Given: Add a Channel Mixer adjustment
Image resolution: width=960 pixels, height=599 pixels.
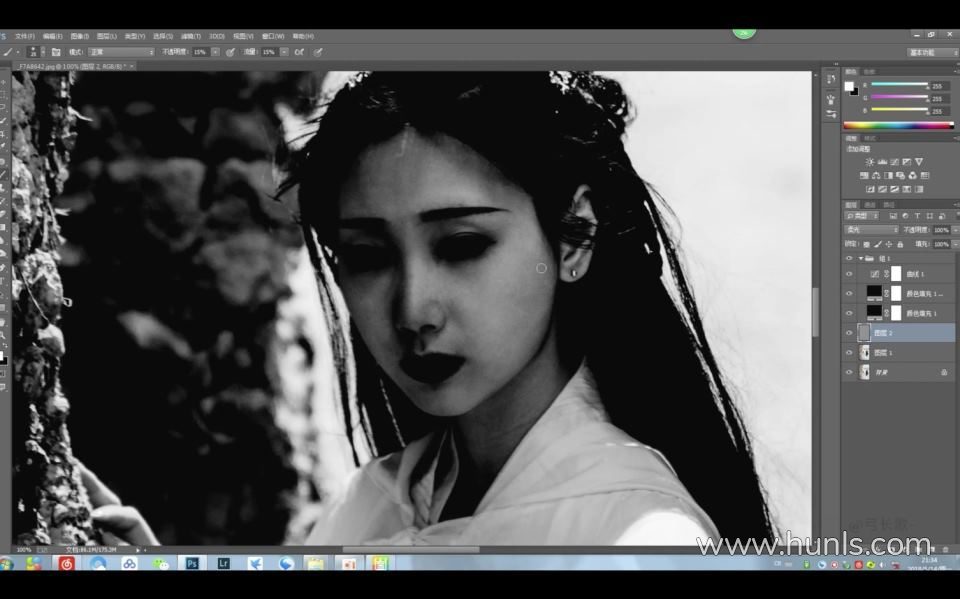Looking at the screenshot, I should (913, 175).
